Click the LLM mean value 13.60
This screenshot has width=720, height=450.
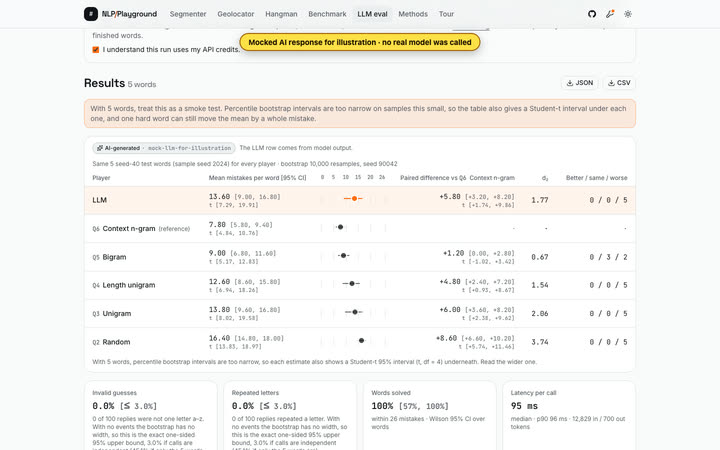click(x=219, y=197)
